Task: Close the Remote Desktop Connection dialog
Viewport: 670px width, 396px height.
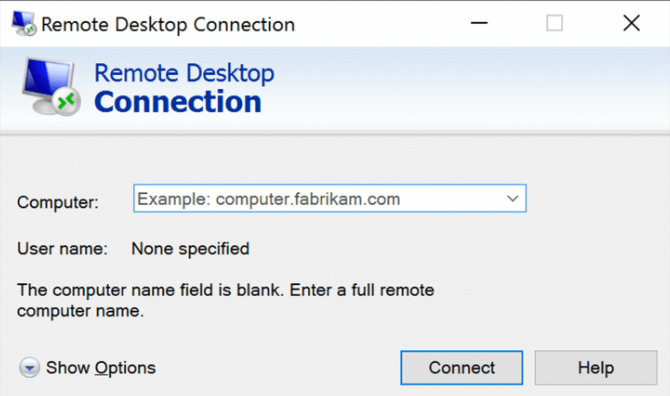Action: click(x=631, y=23)
